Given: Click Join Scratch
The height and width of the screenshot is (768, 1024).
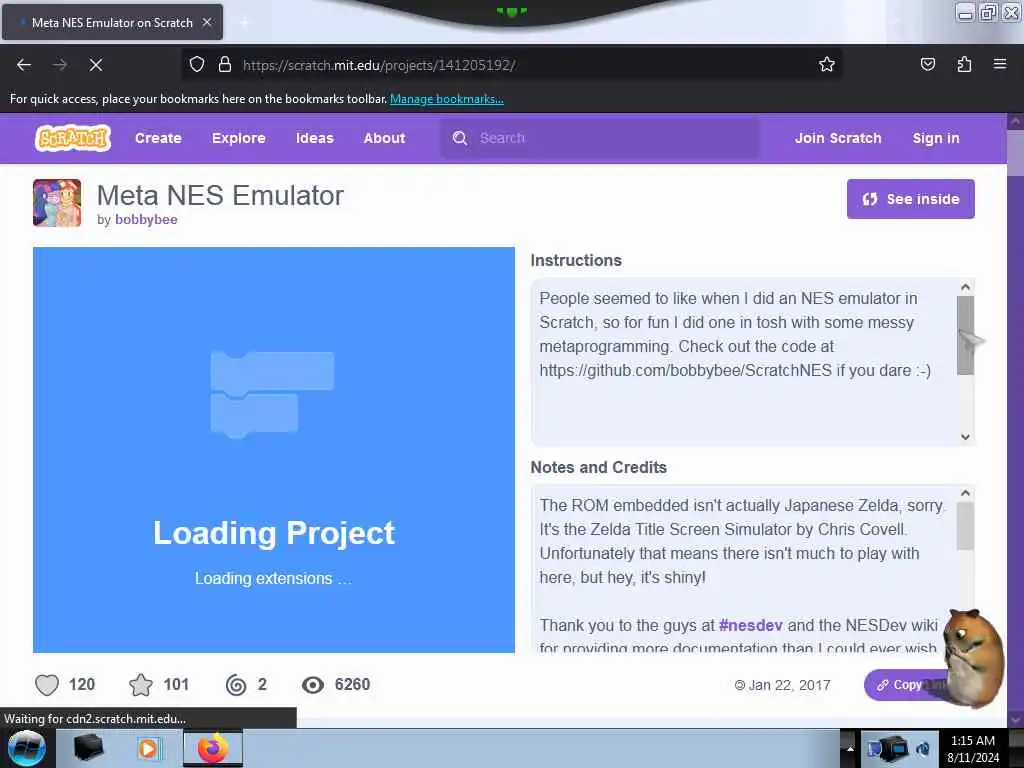Looking at the screenshot, I should [838, 138].
